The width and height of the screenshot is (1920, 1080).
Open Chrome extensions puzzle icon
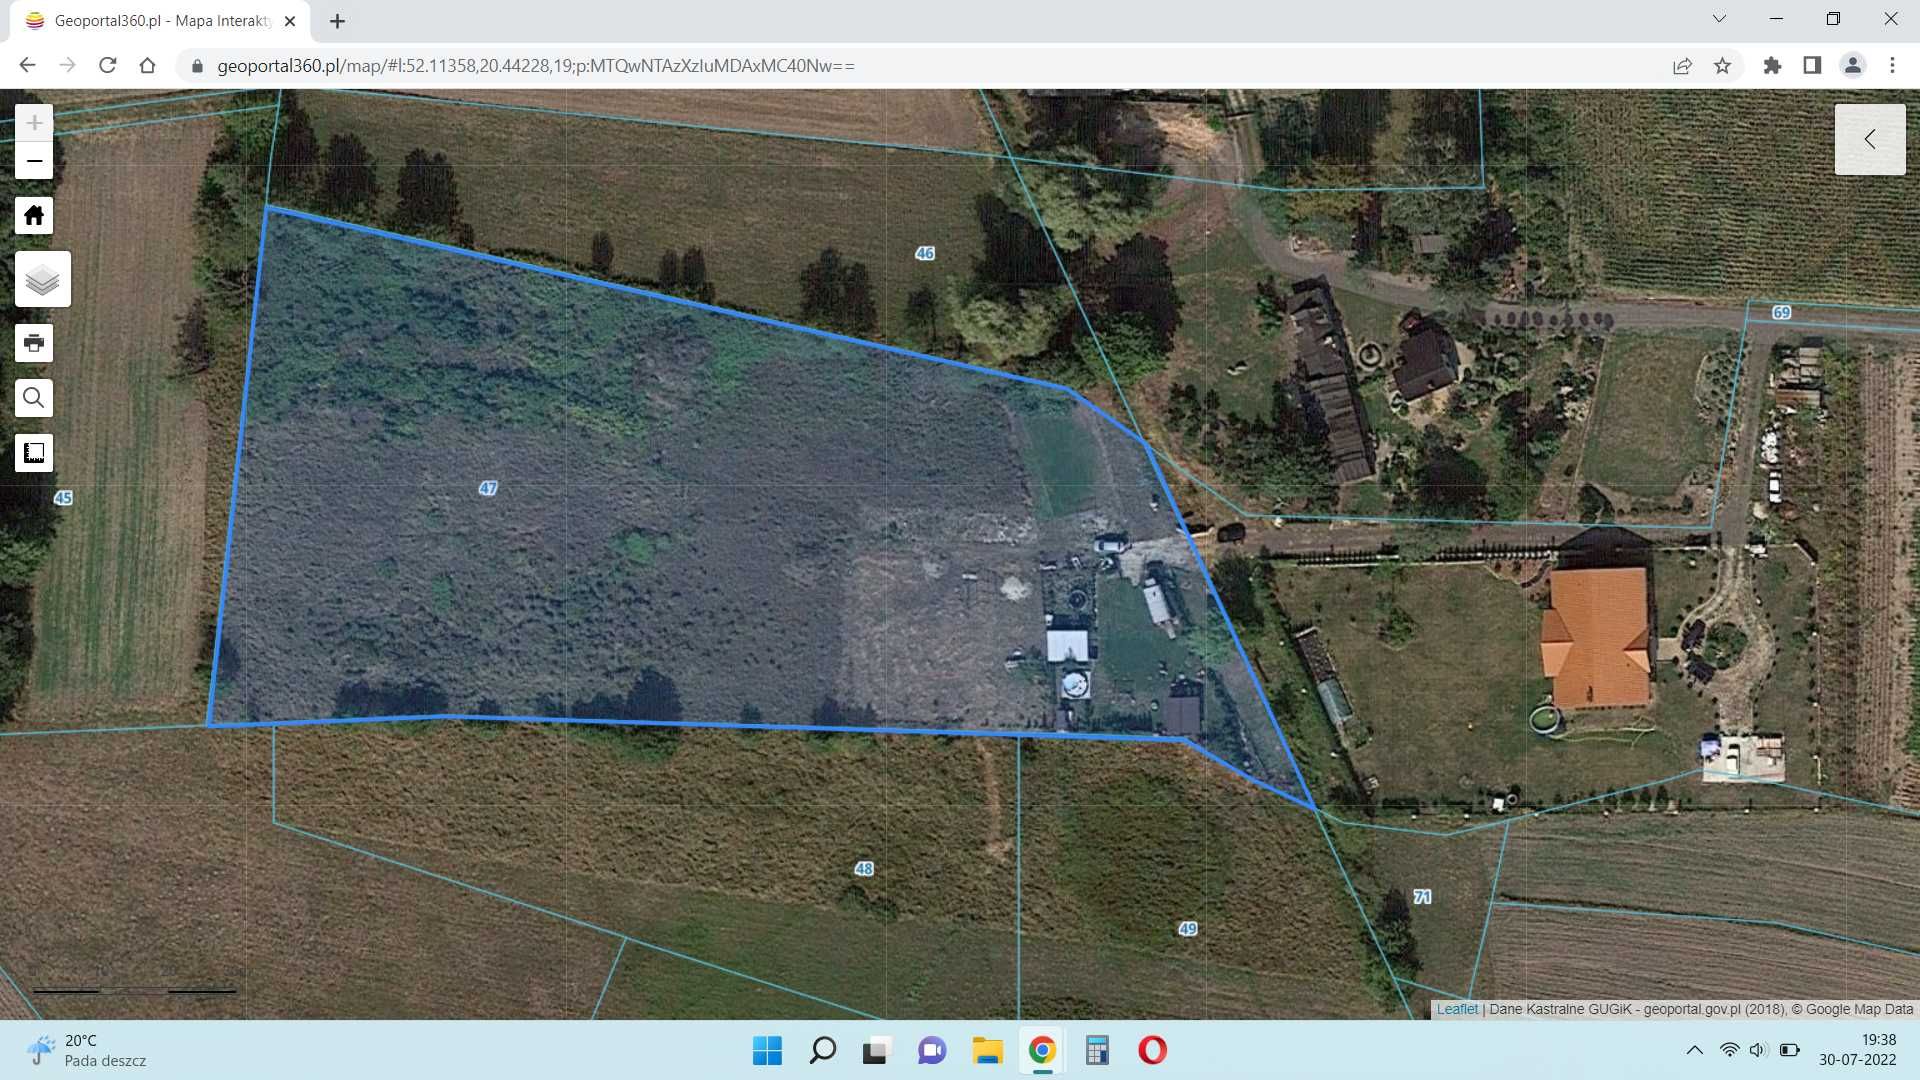tap(1772, 66)
